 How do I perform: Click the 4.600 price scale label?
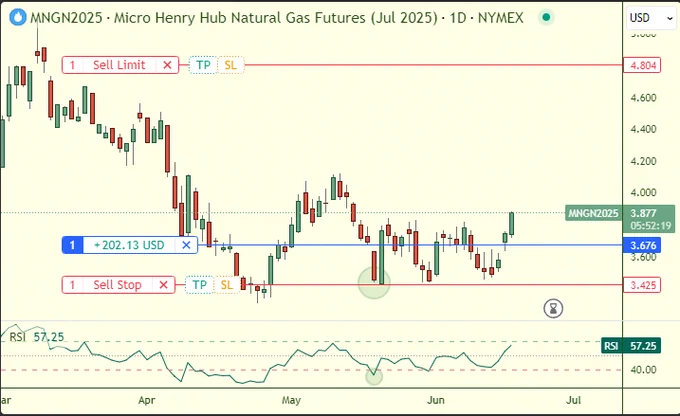pyautogui.click(x=643, y=97)
